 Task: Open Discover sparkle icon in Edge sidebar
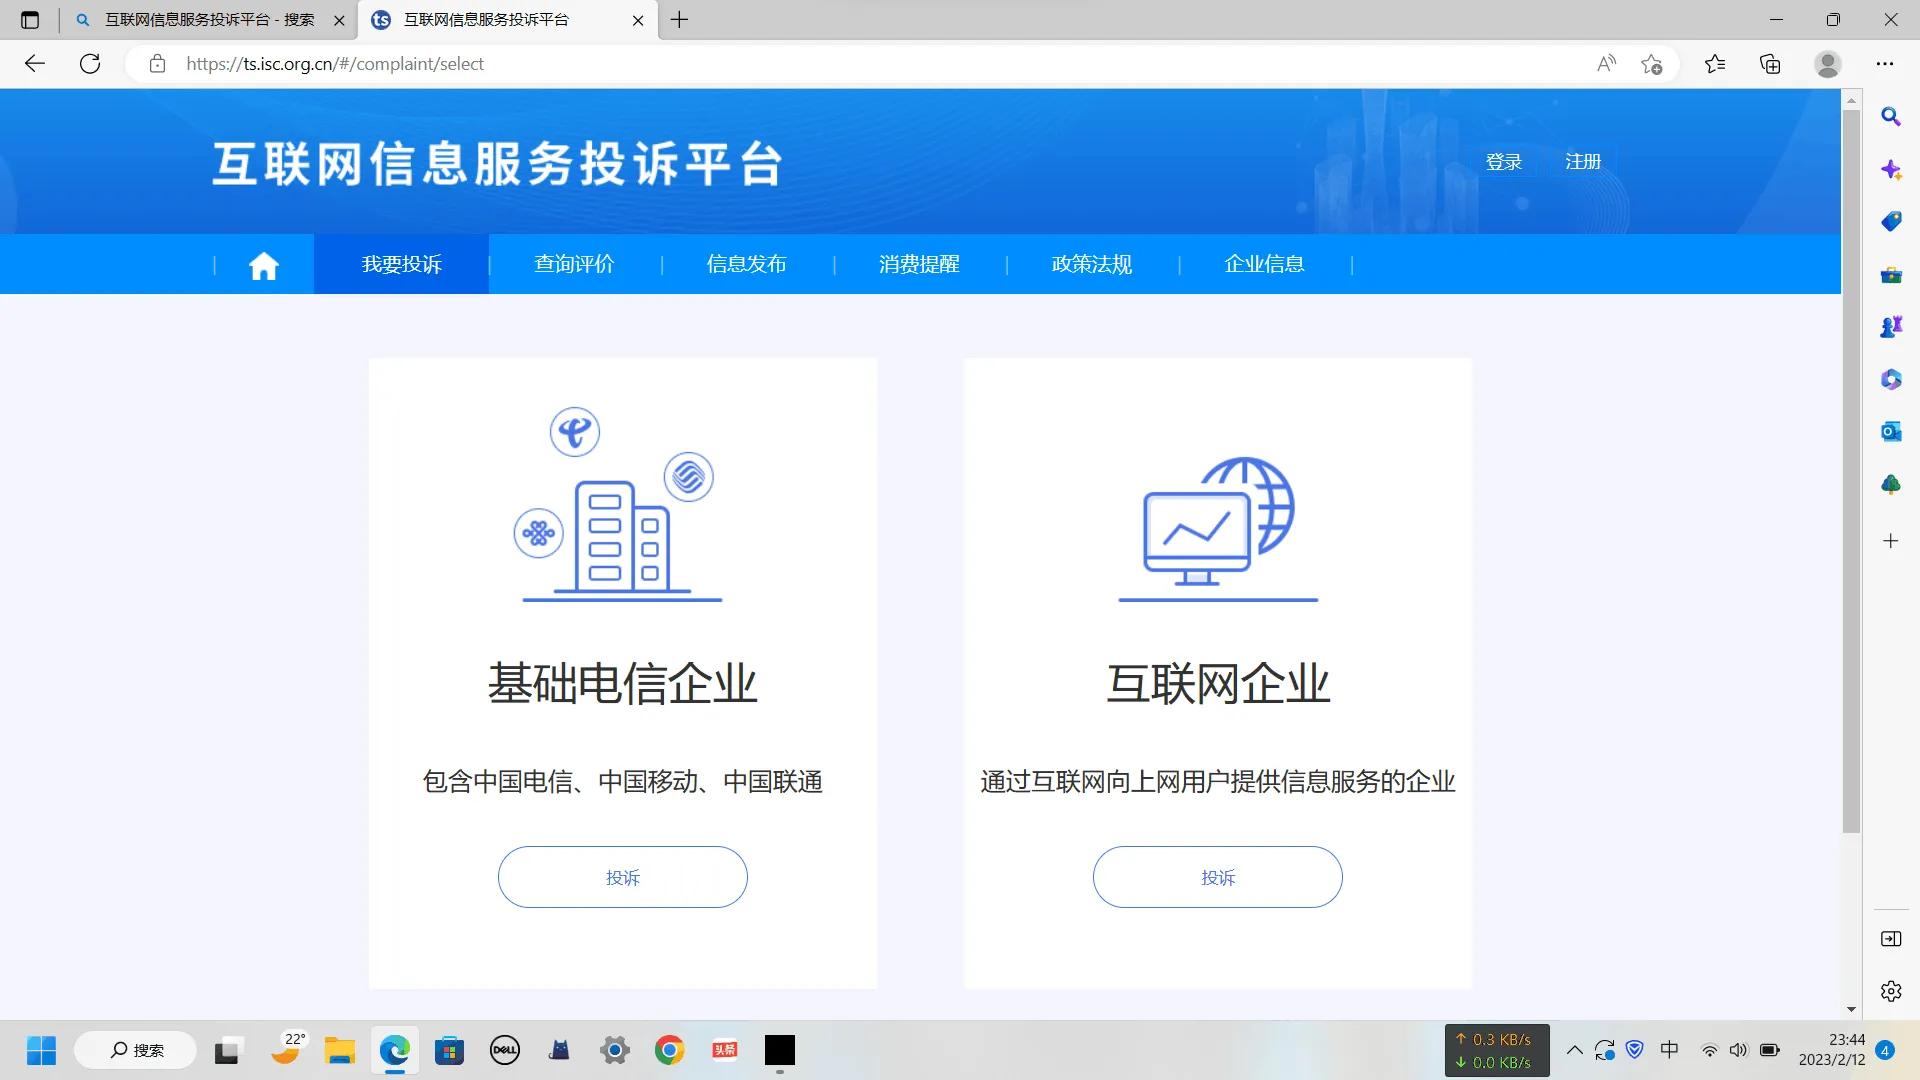click(1890, 169)
